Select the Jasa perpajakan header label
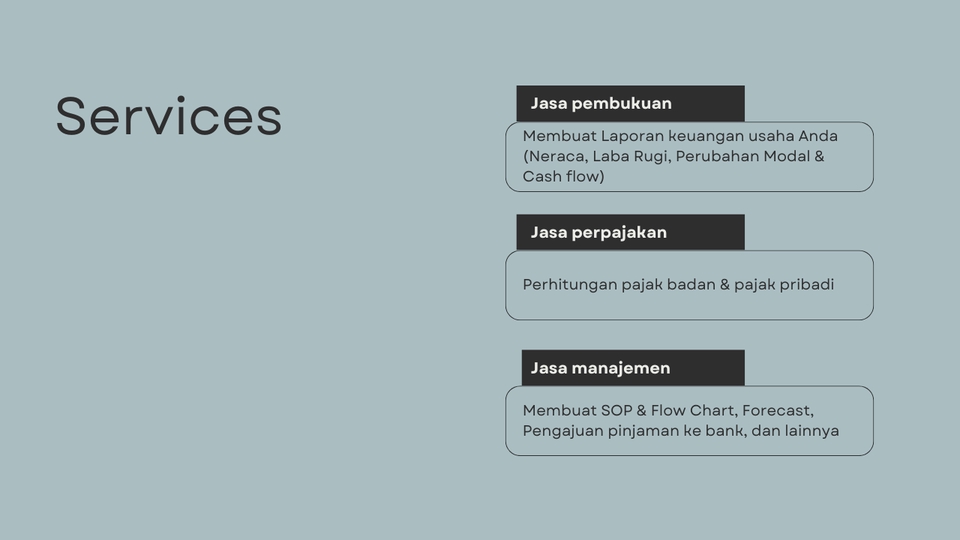 [598, 232]
